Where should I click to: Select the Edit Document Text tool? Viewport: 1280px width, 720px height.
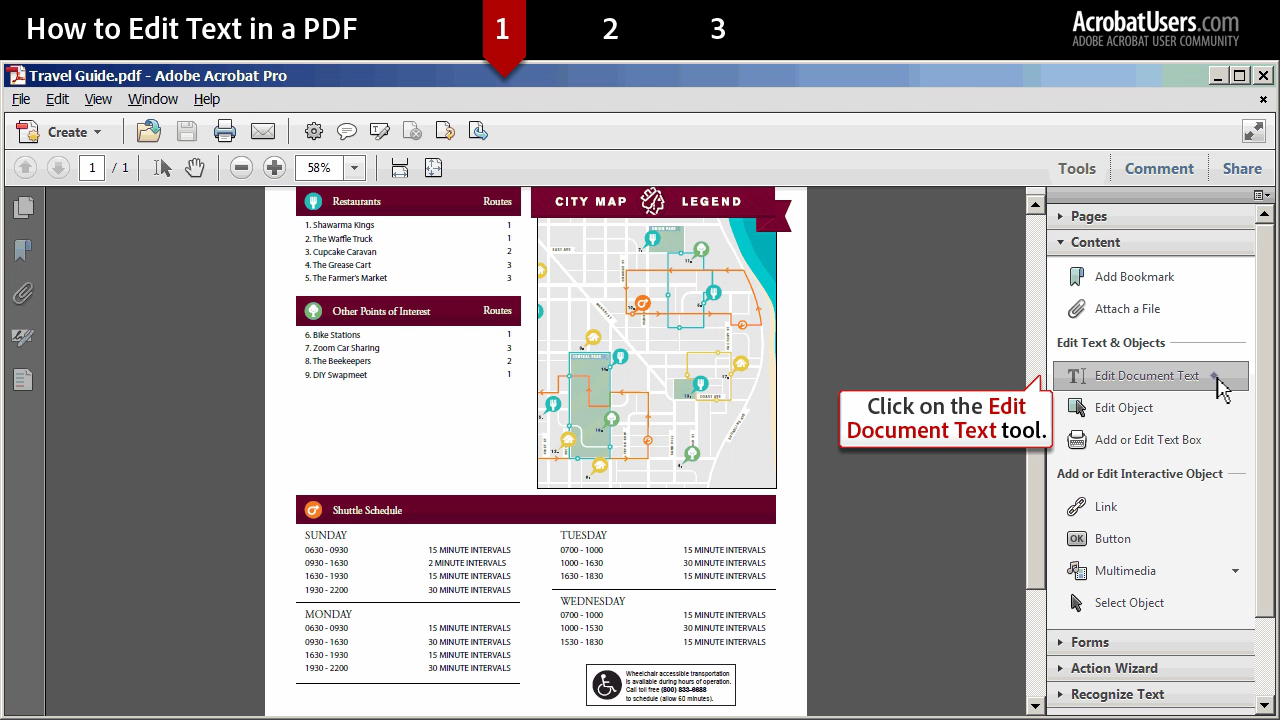[x=1146, y=376]
